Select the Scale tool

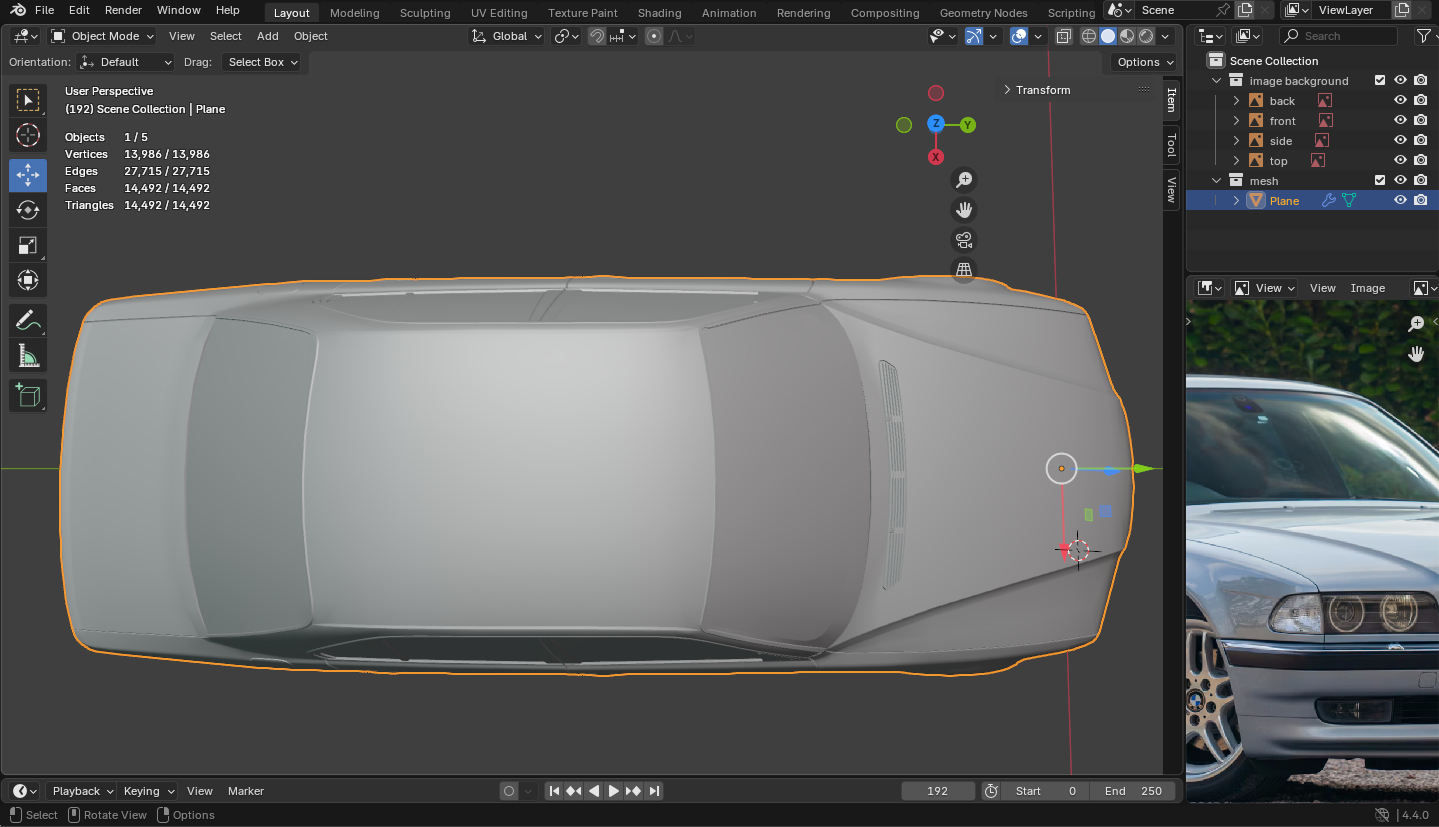coord(28,245)
